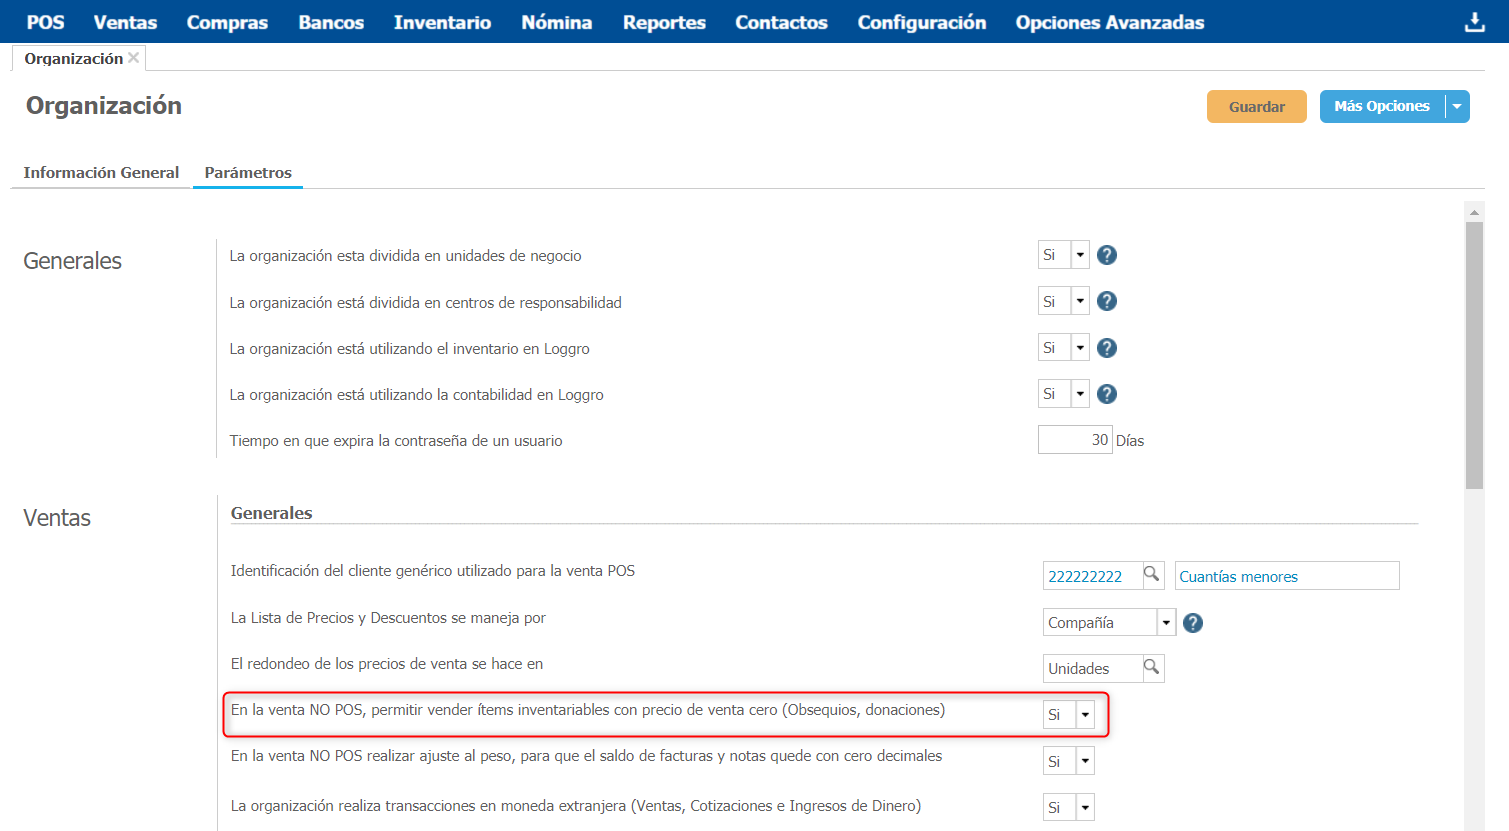
Task: Expand dropdown for precio de venta cero
Action: tap(1085, 715)
